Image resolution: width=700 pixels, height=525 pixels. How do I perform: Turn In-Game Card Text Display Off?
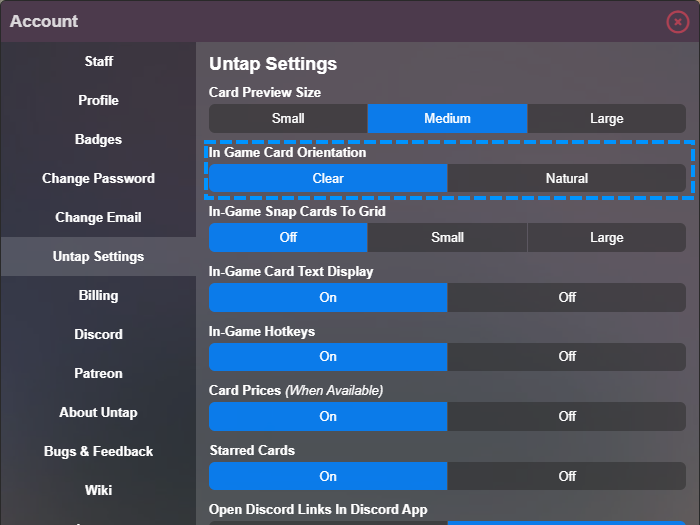point(567,297)
